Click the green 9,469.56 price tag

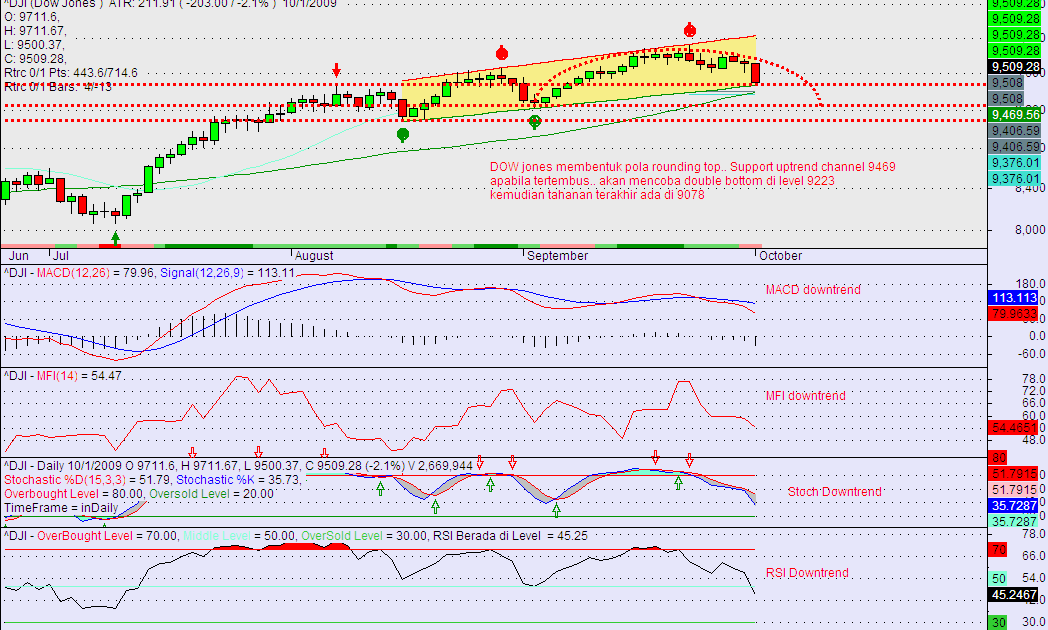[x=1015, y=115]
